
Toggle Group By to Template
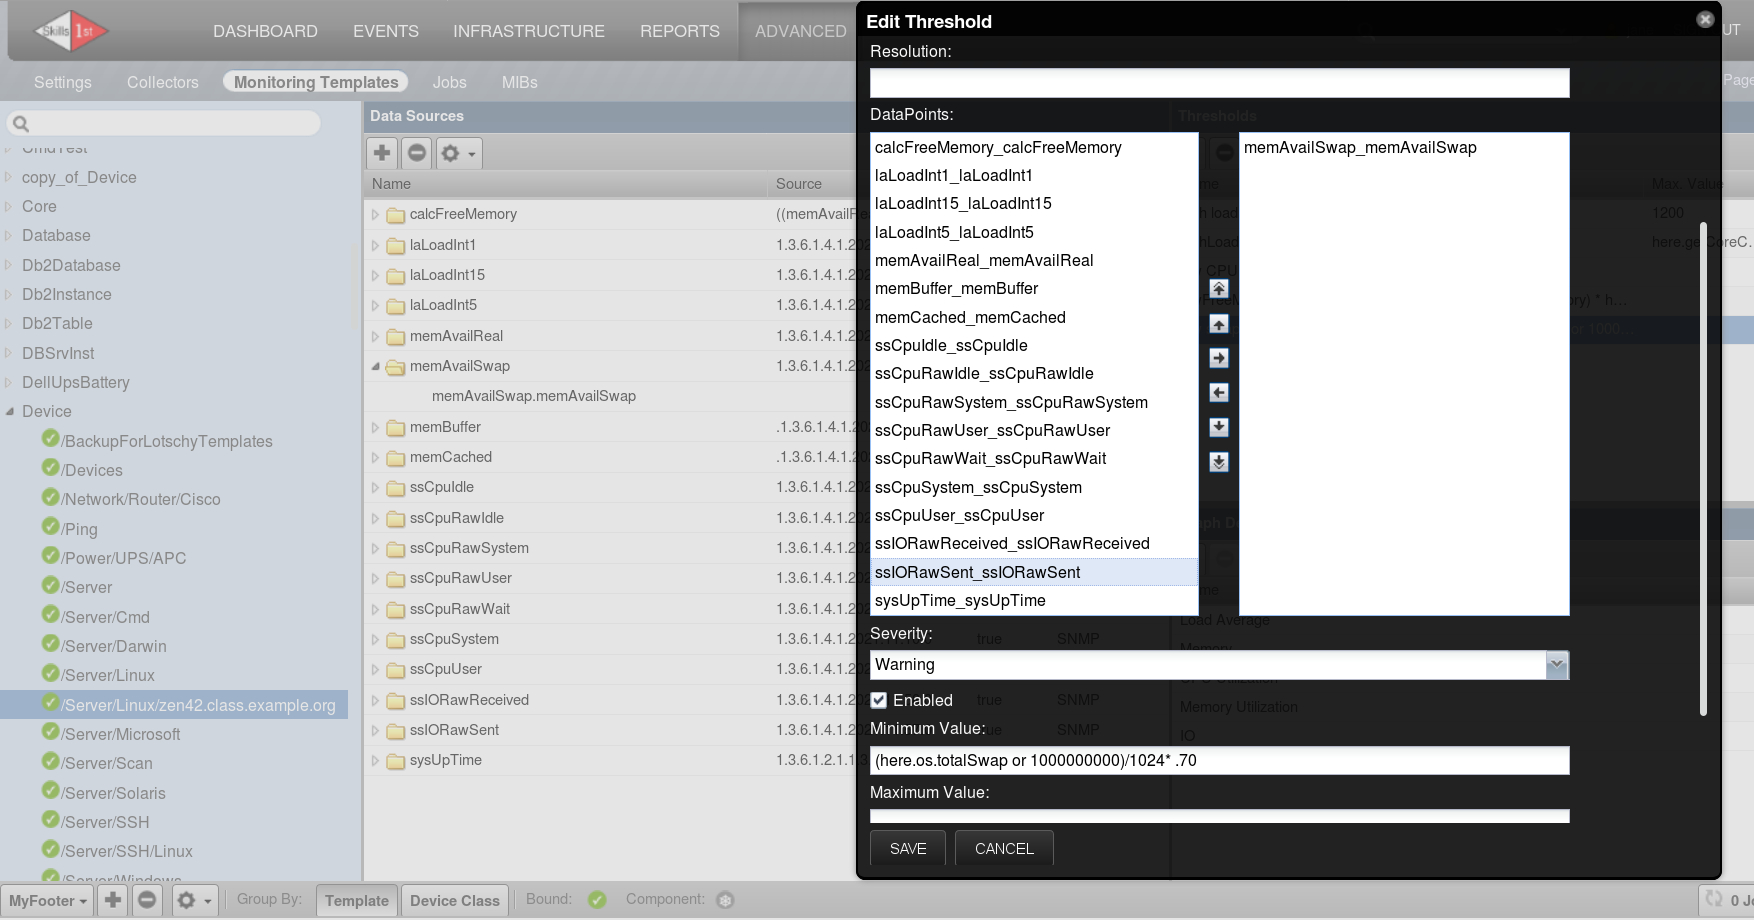(x=356, y=900)
